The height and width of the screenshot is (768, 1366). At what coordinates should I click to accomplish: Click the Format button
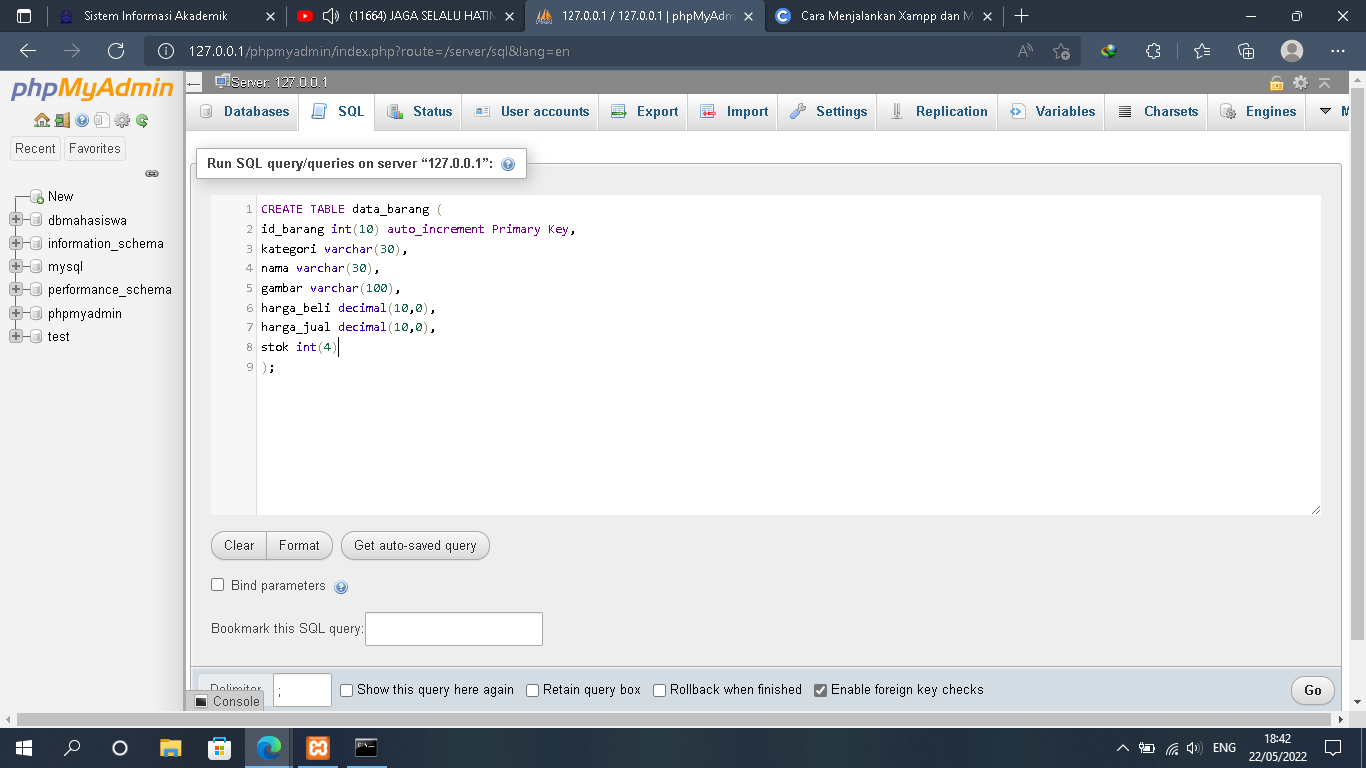299,546
